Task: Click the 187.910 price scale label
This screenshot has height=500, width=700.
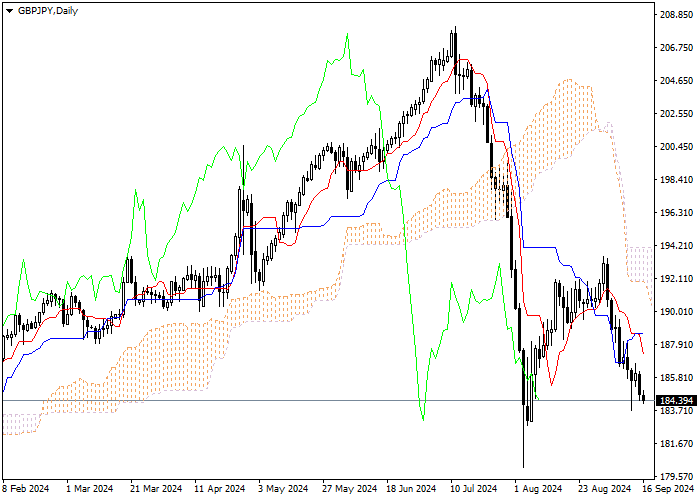Action: pyautogui.click(x=676, y=345)
